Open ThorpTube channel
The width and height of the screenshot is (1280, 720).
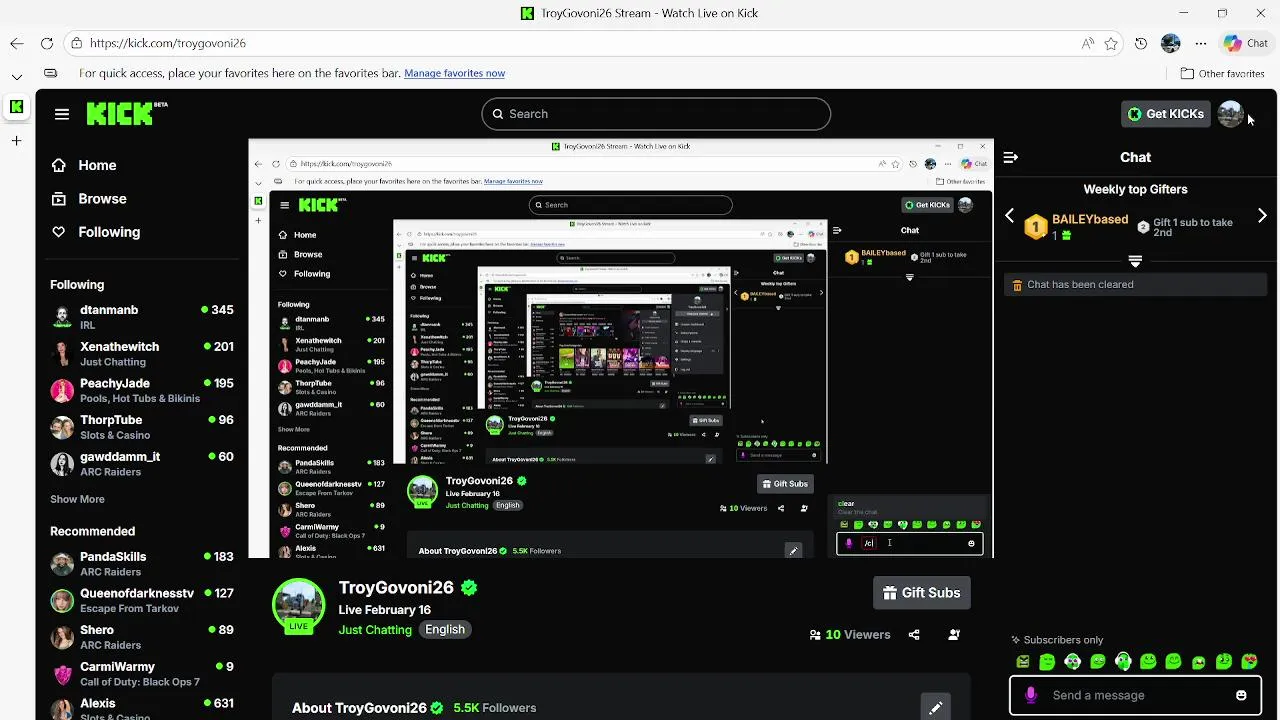[x=142, y=427]
